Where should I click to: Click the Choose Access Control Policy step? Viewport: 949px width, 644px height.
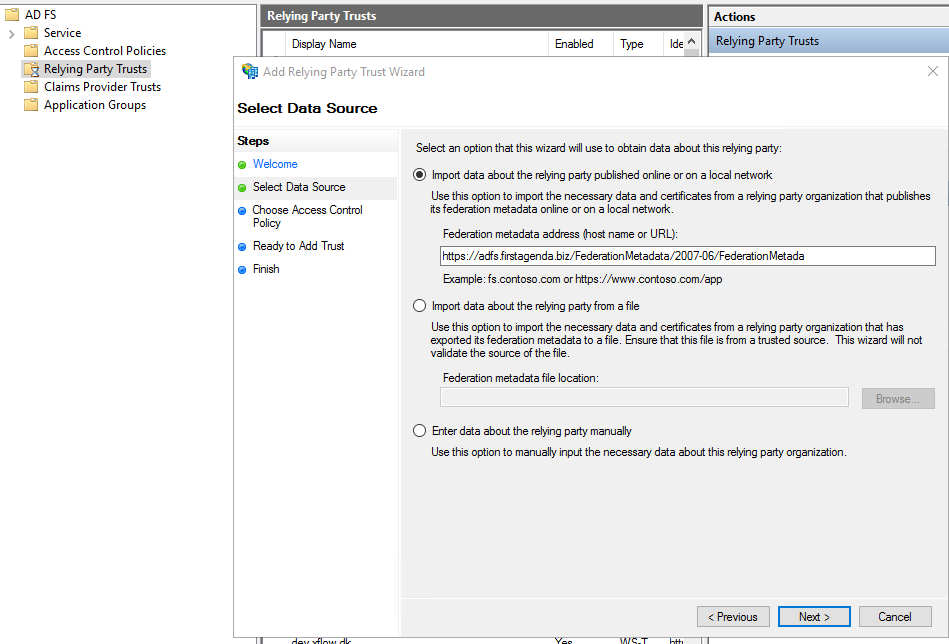(x=307, y=216)
